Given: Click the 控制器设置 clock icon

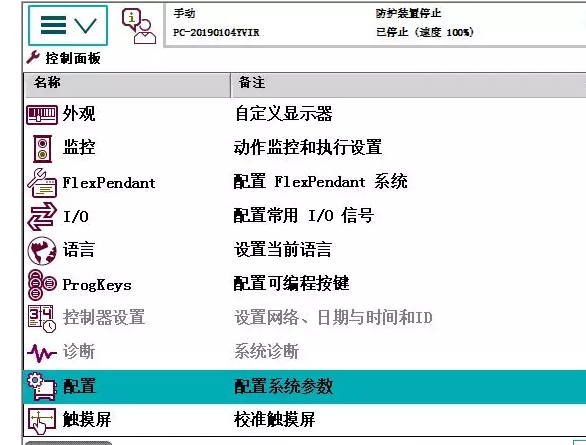Looking at the screenshot, I should (x=42, y=318).
